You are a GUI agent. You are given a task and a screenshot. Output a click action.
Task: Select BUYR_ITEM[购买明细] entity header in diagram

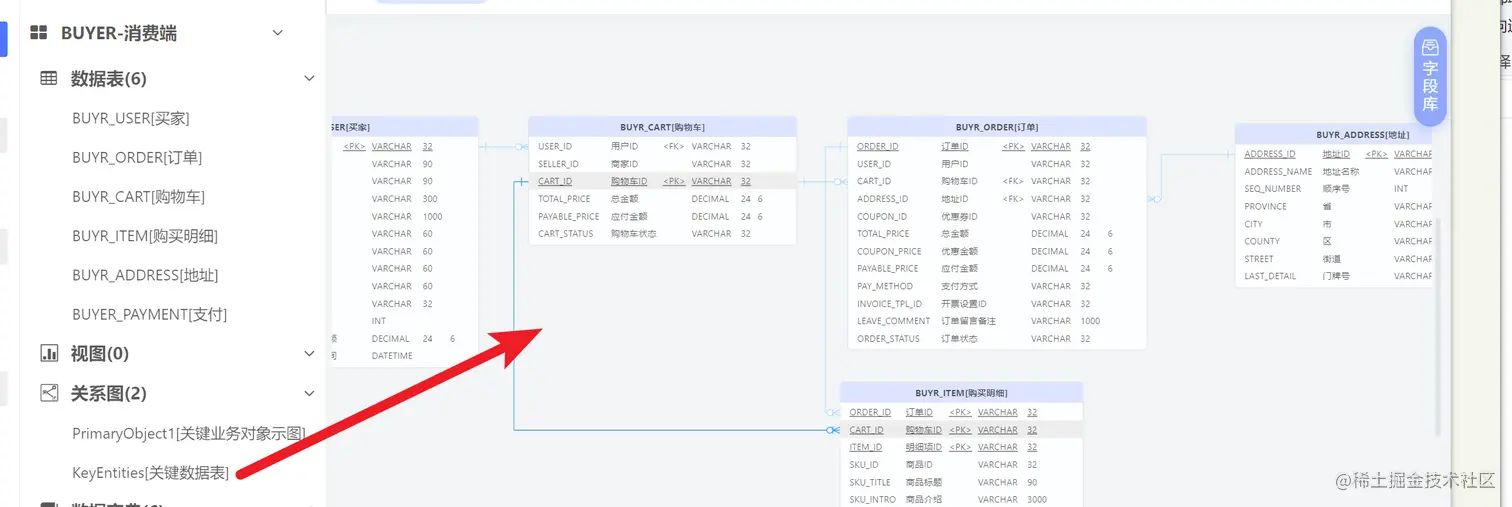[961, 392]
